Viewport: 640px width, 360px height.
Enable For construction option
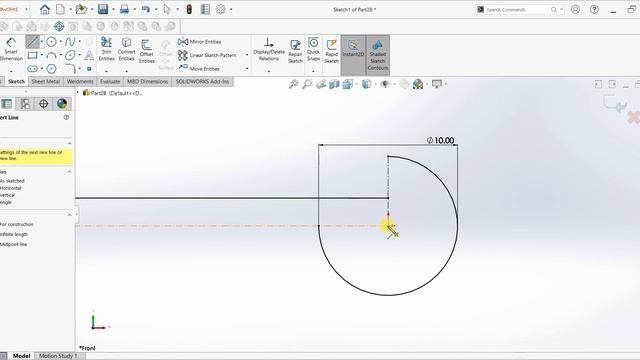(x=17, y=224)
